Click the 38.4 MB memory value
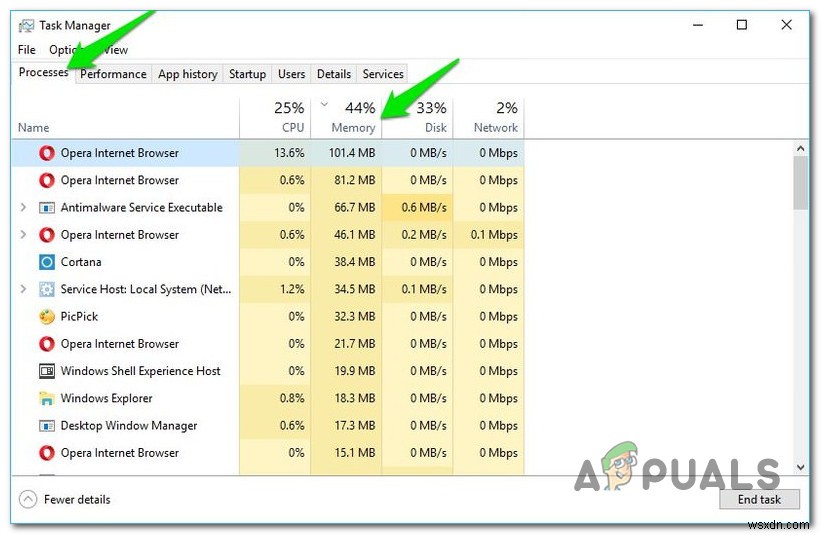 [355, 262]
